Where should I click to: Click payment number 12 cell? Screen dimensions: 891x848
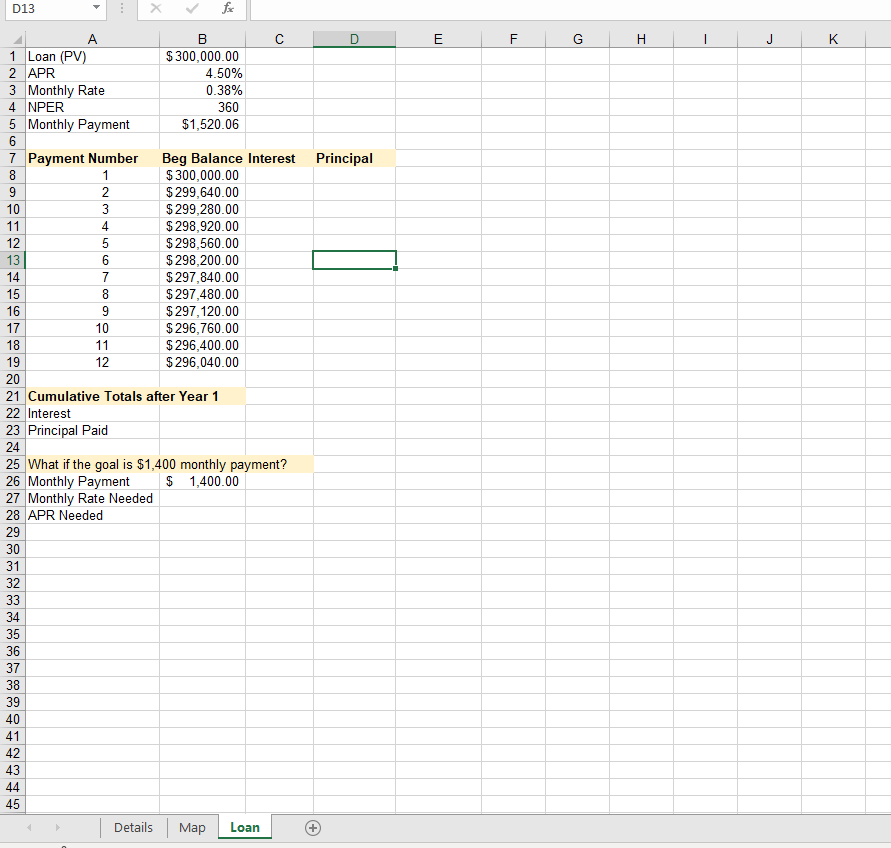click(93, 363)
